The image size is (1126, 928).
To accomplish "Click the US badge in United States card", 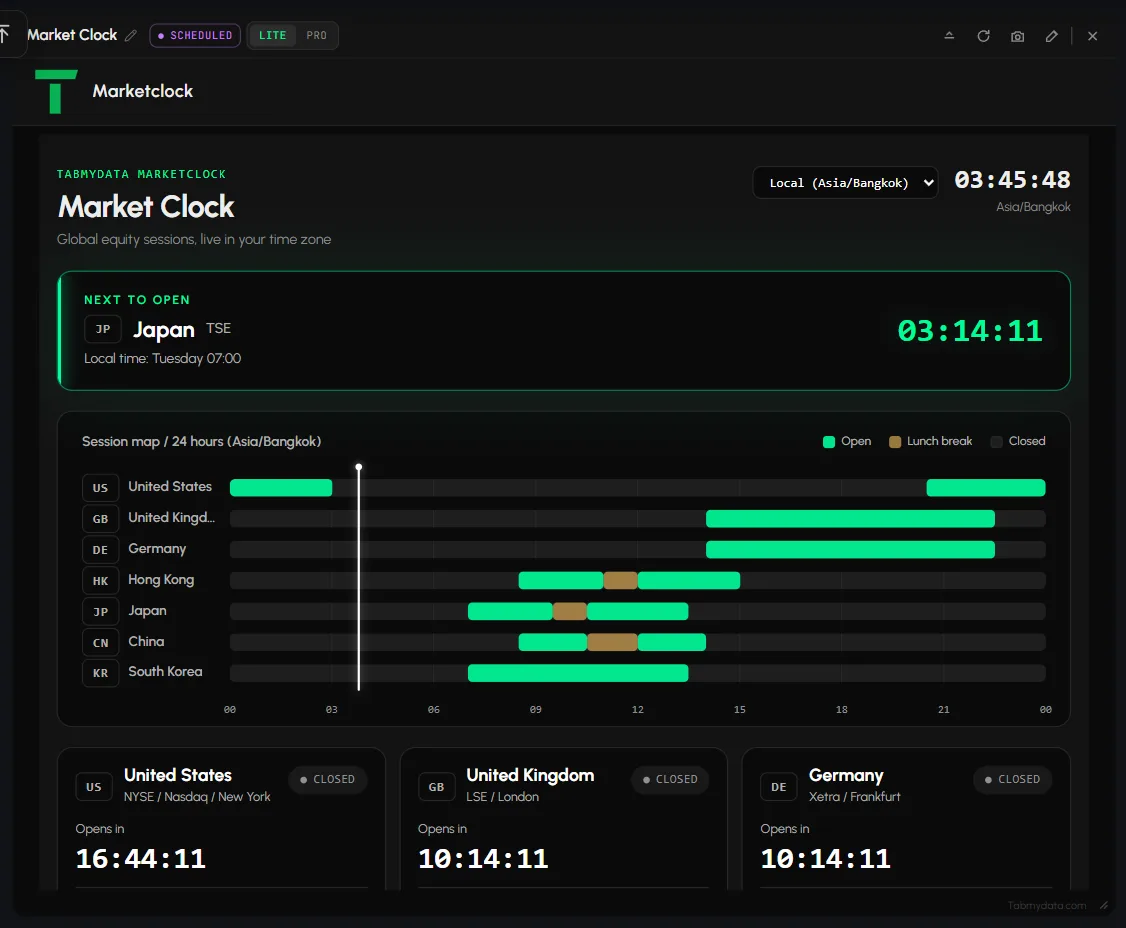I will tap(94, 787).
